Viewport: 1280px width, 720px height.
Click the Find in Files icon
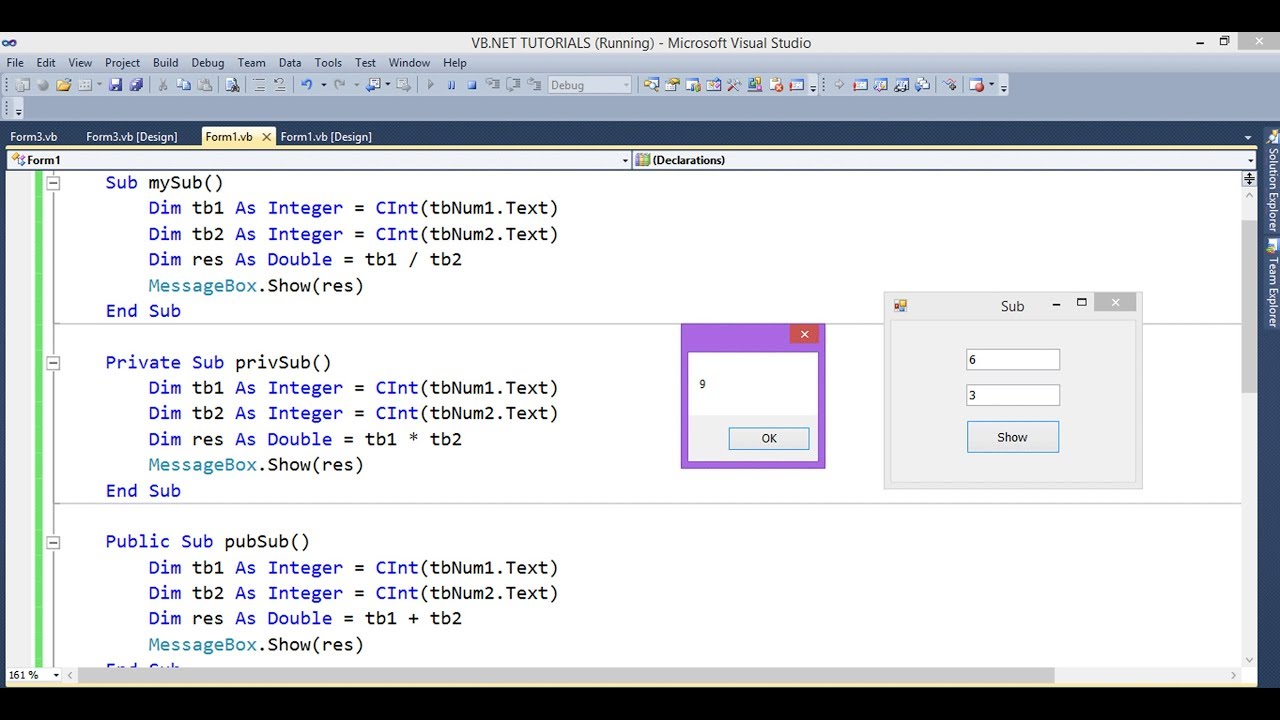coord(232,85)
